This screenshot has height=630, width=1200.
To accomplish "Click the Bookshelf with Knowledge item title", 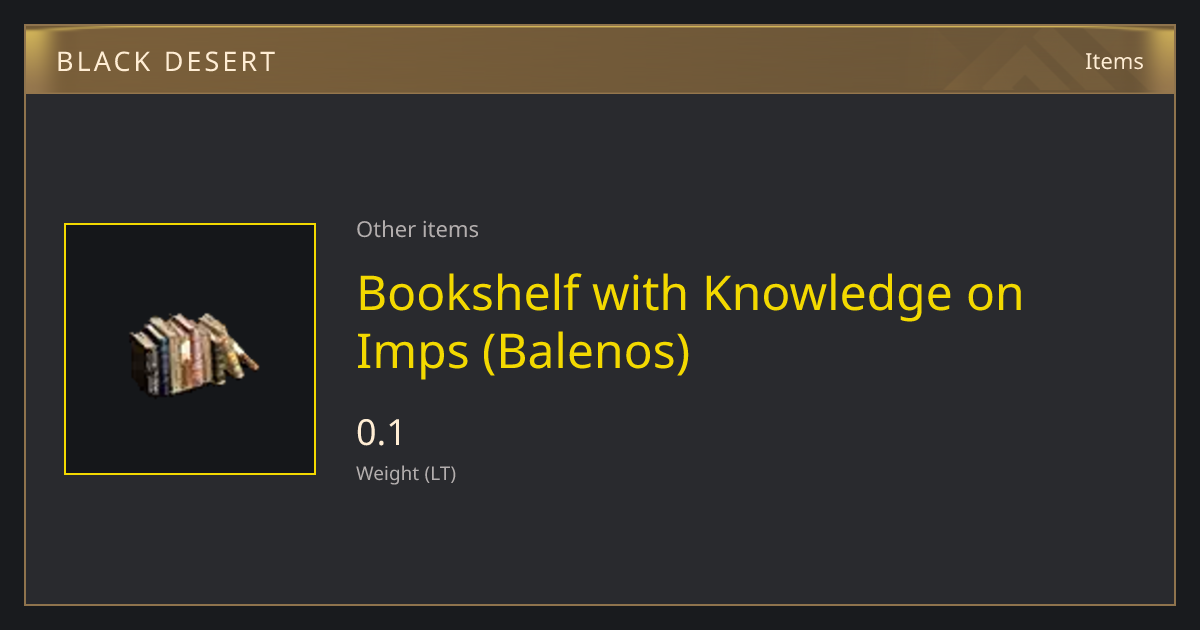I will pos(690,322).
